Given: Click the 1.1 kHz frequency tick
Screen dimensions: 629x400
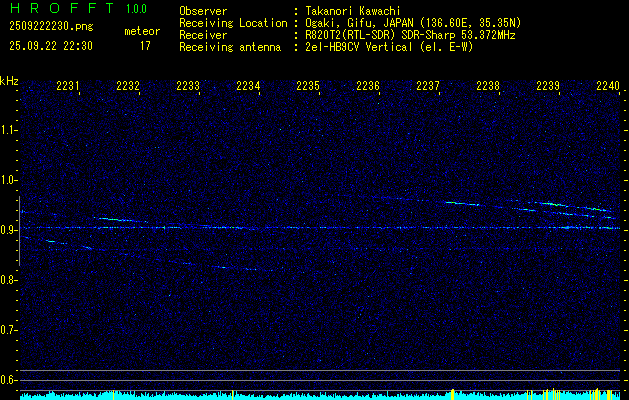Looking at the screenshot, I should (9, 130).
